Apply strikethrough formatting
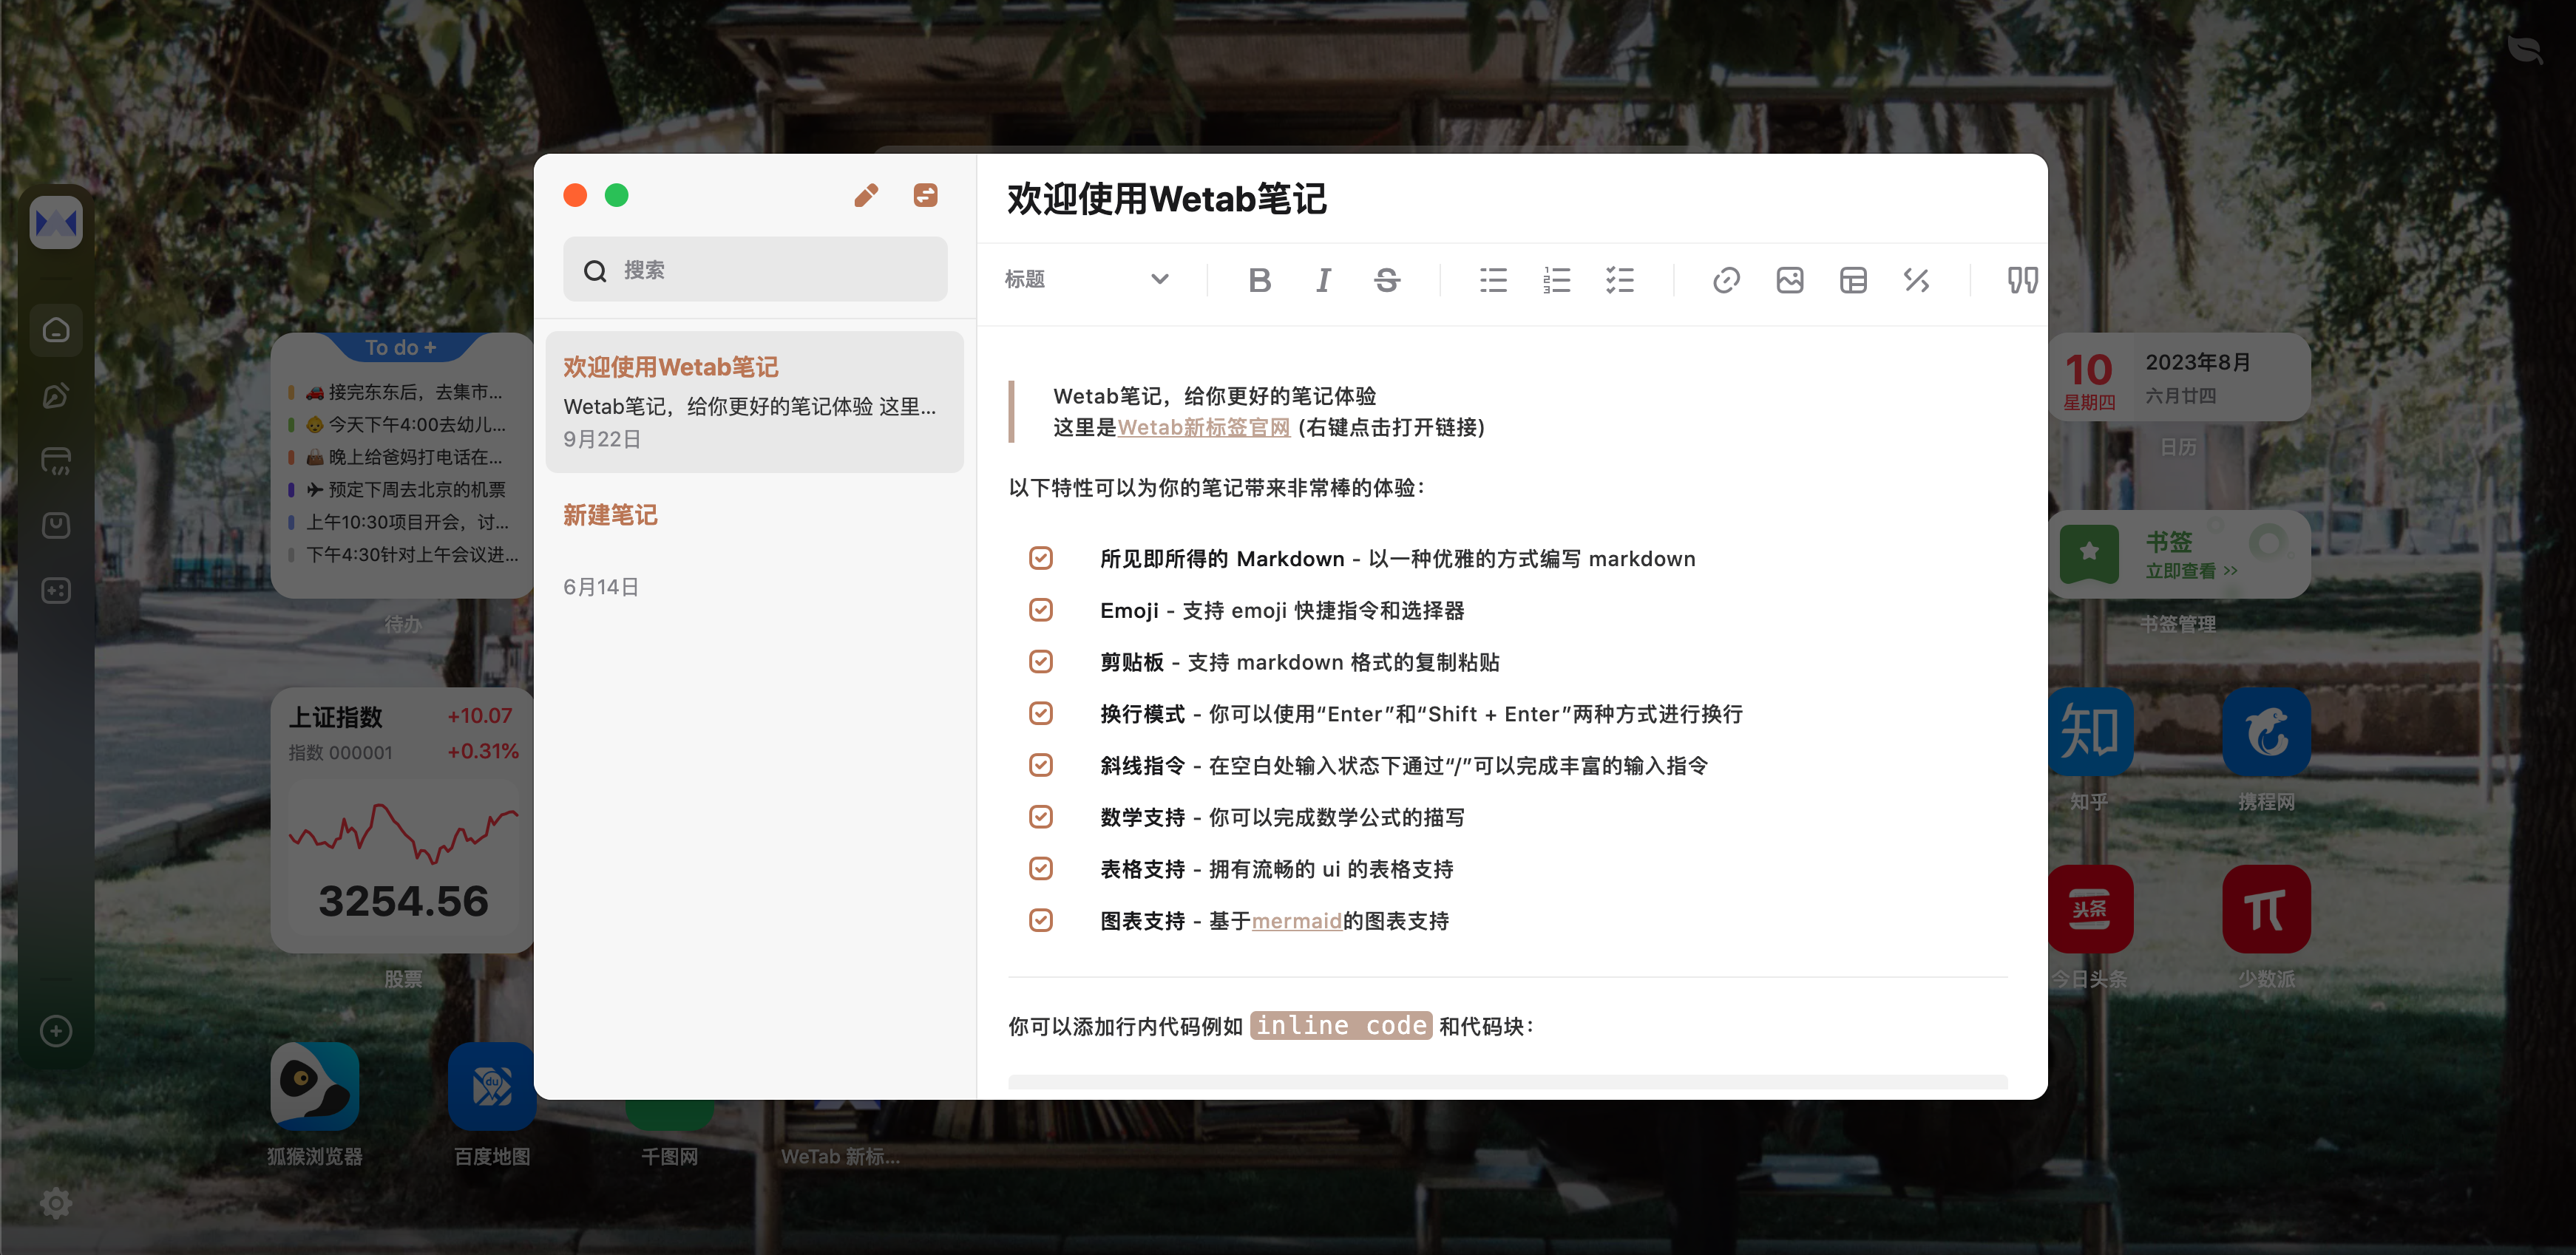This screenshot has height=1255, width=2576. click(1386, 280)
